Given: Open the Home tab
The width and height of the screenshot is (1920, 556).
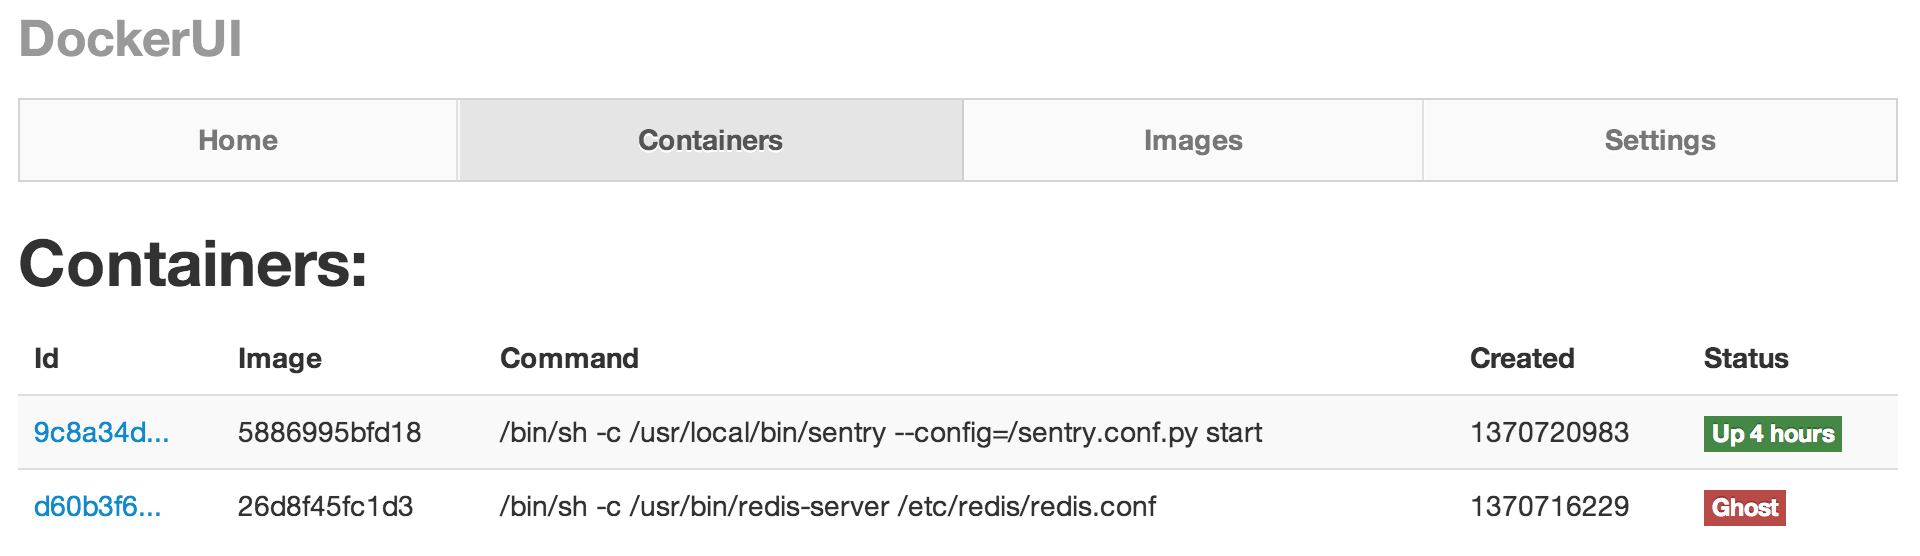Looking at the screenshot, I should coord(238,140).
